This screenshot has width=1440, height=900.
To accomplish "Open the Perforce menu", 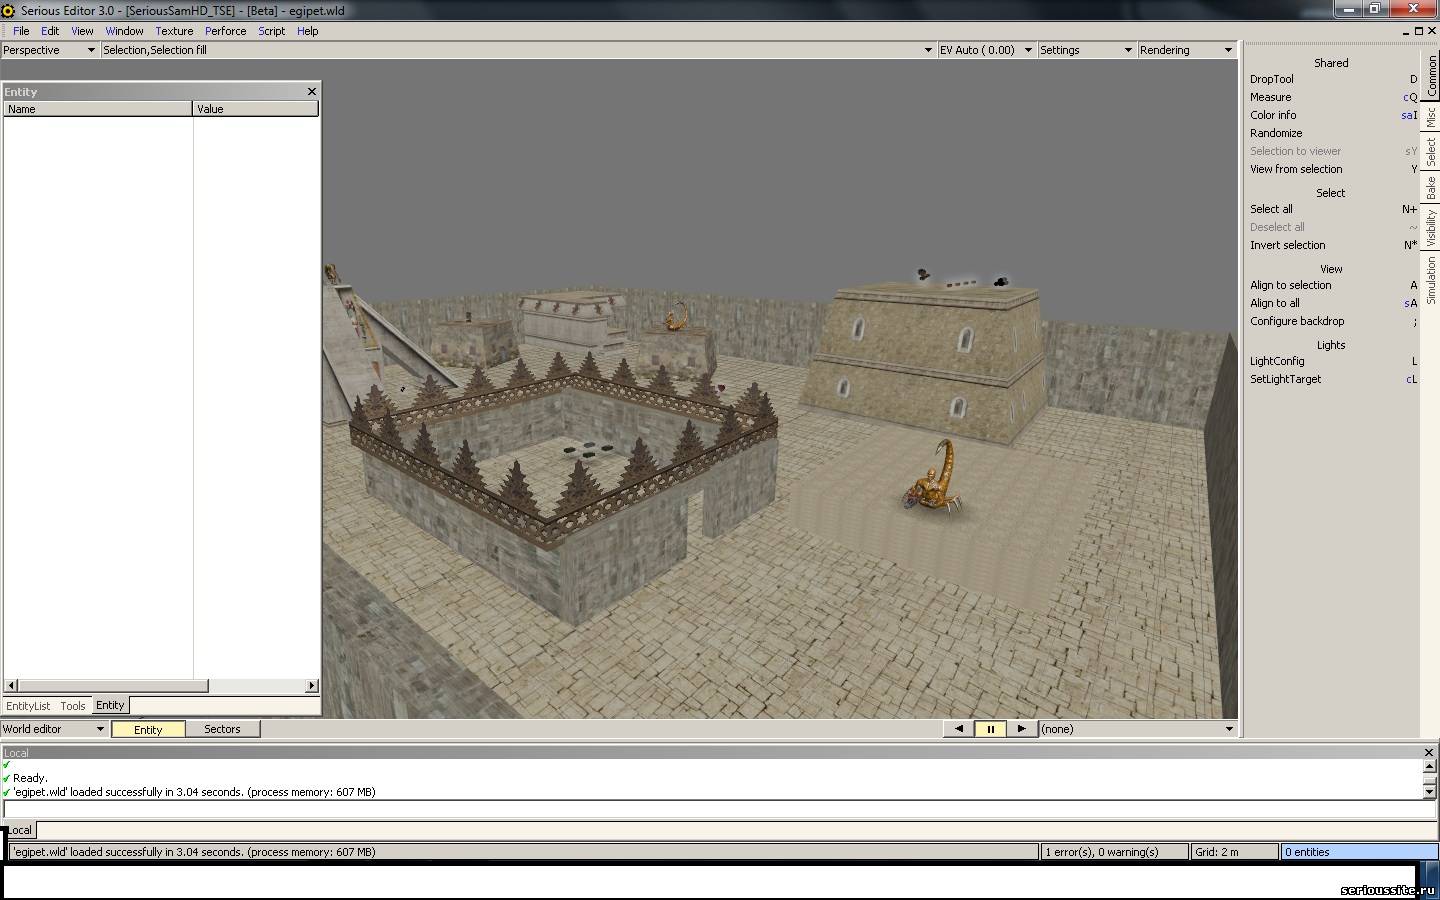I will click(225, 31).
